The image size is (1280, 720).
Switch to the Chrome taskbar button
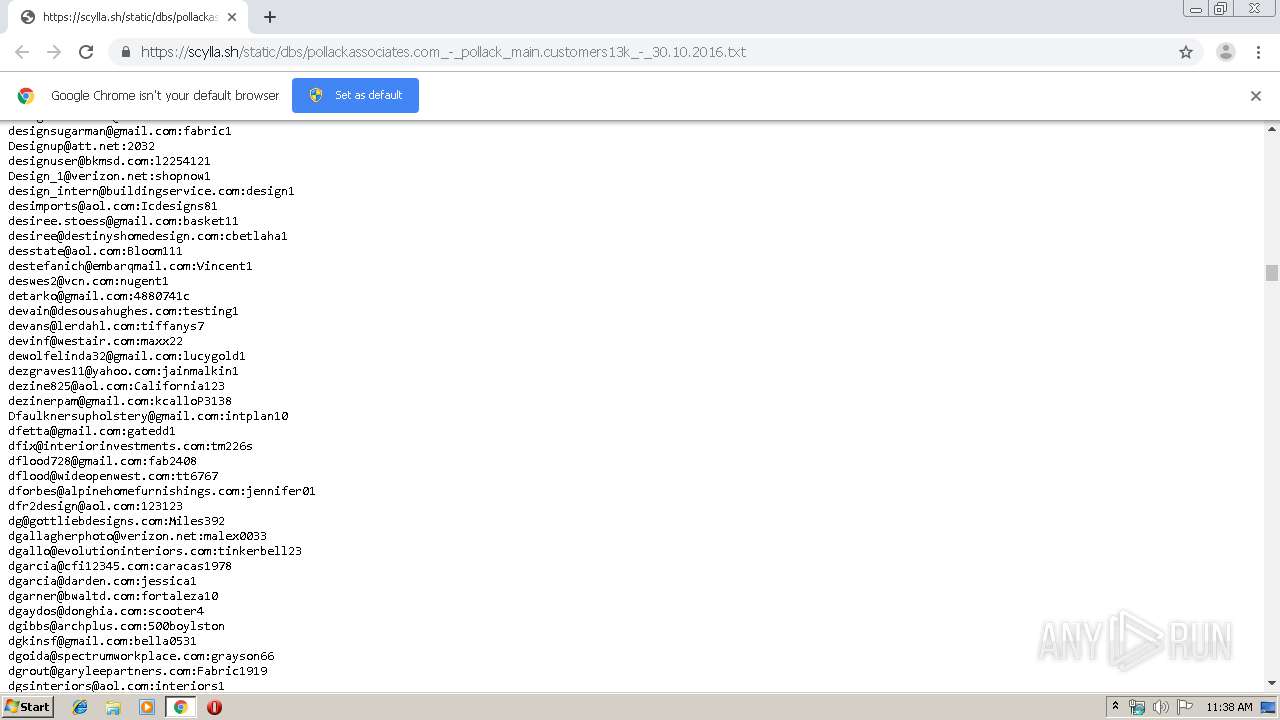tap(180, 707)
